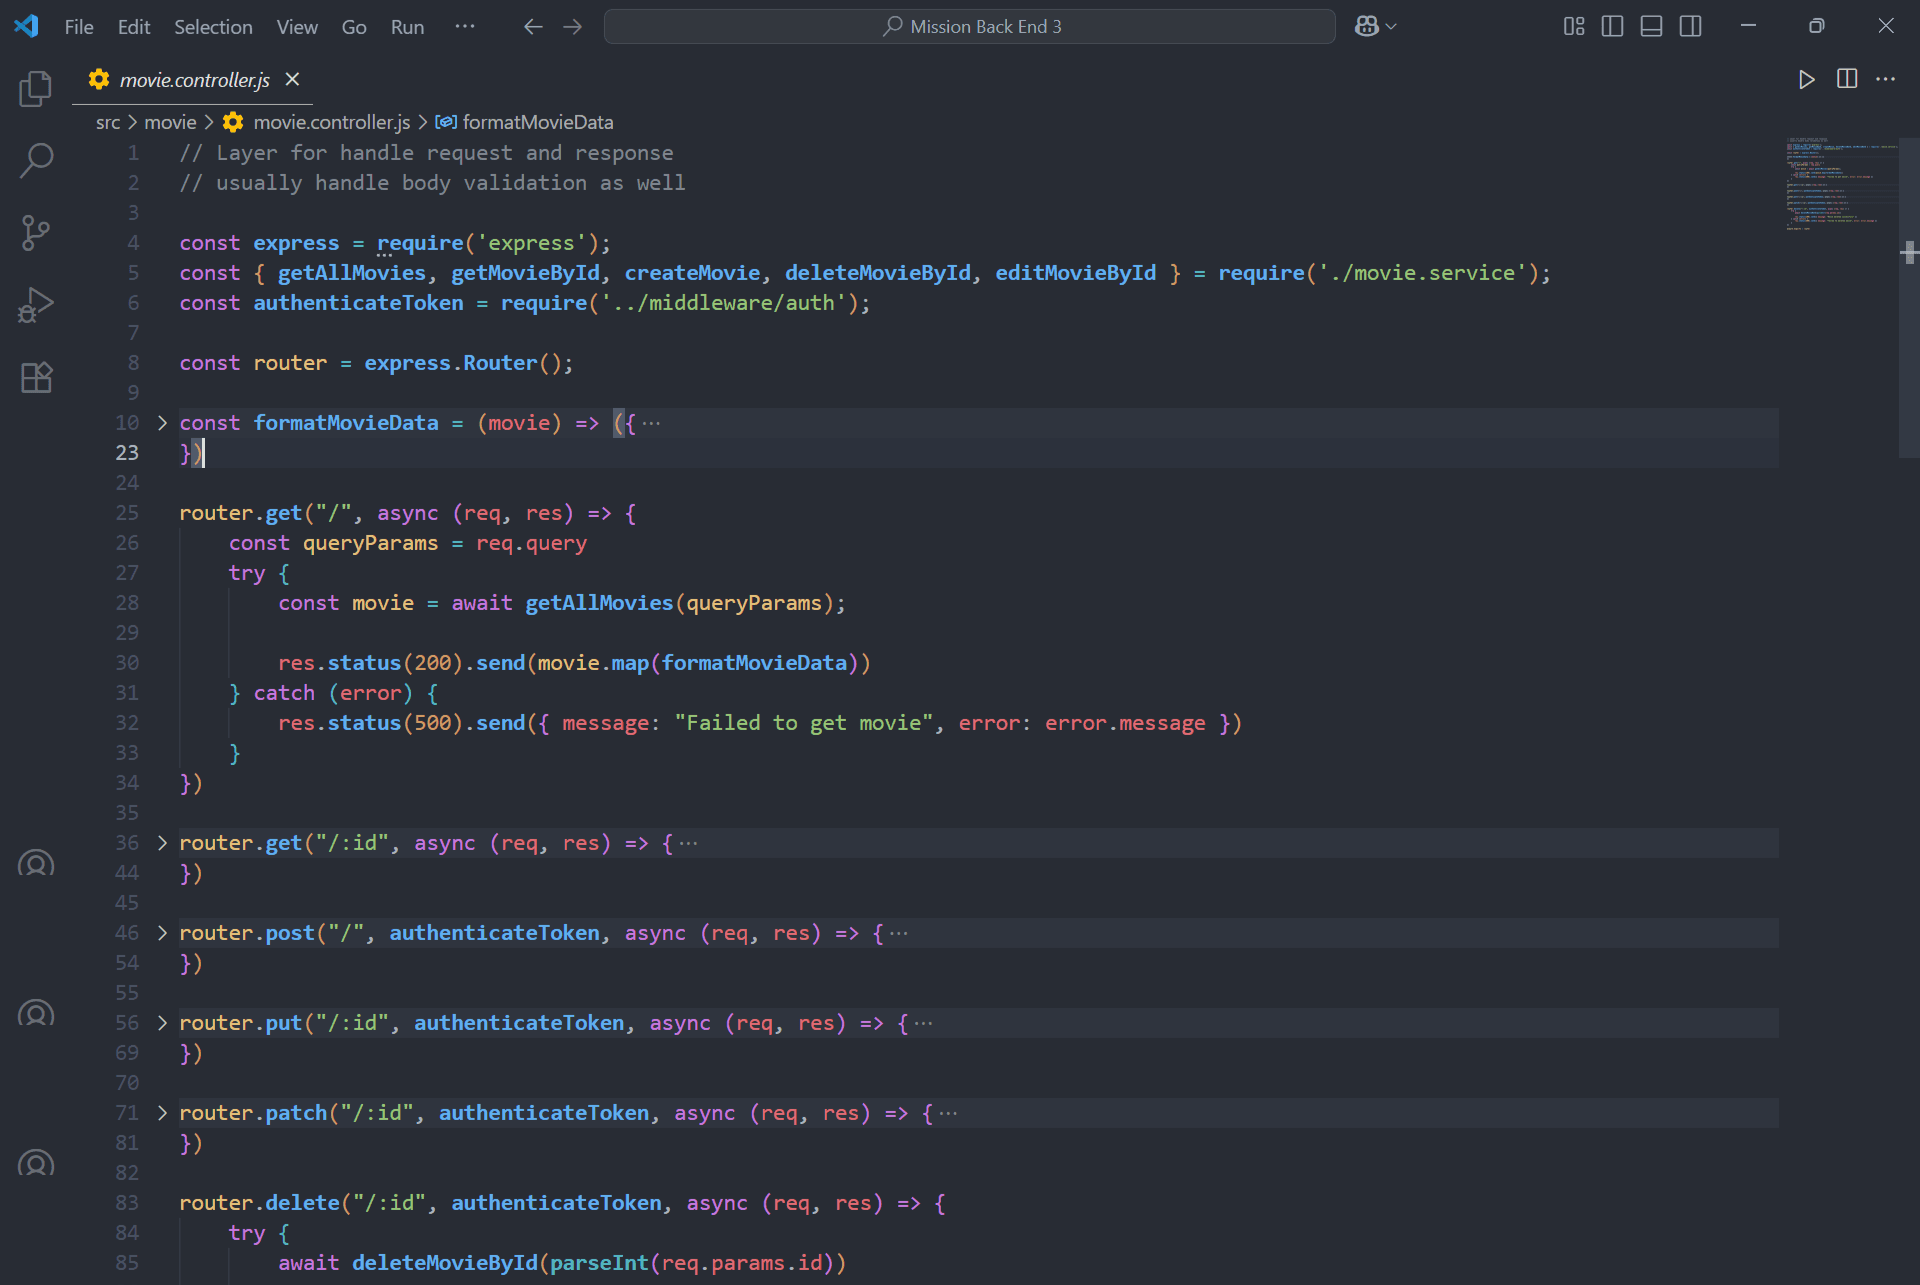Screen dimensions: 1920x1285
Task: Unfold the ellipsis on router.patch line
Action: (x=948, y=1114)
